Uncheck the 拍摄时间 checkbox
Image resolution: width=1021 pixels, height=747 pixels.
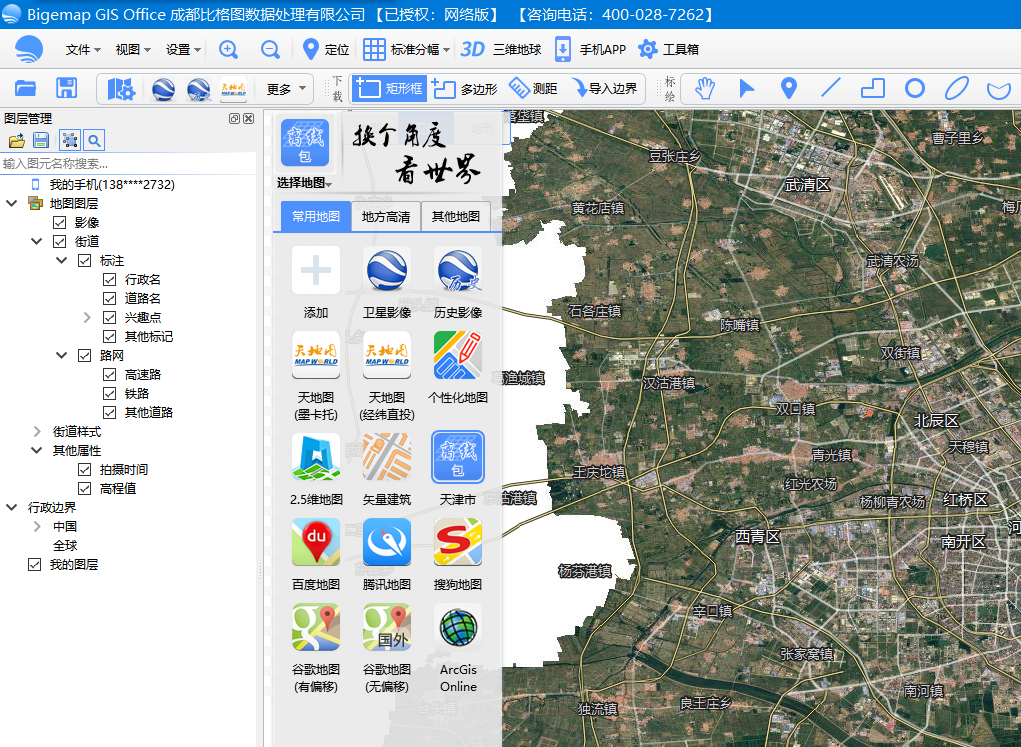(x=84, y=470)
